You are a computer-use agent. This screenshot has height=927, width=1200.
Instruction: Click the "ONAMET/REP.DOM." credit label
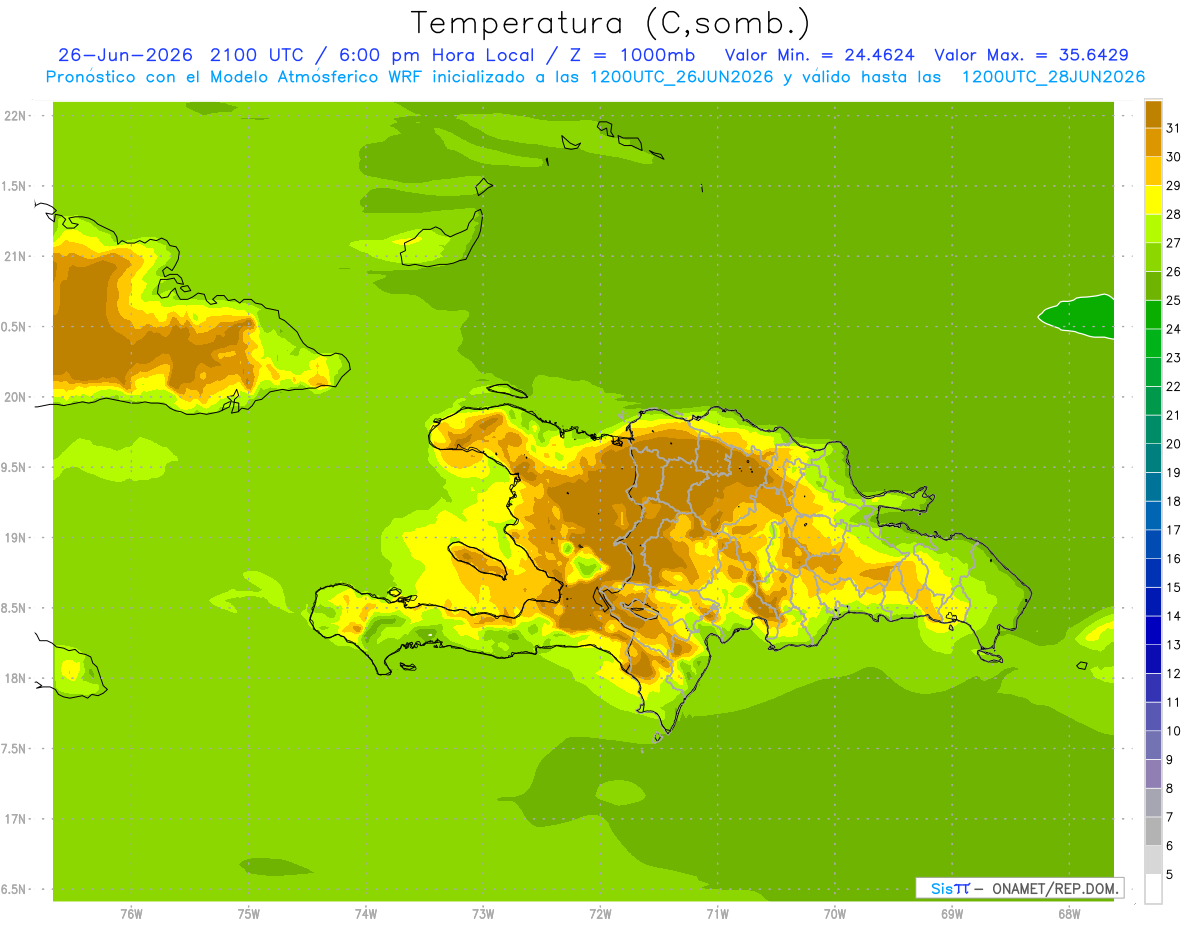[1054, 888]
